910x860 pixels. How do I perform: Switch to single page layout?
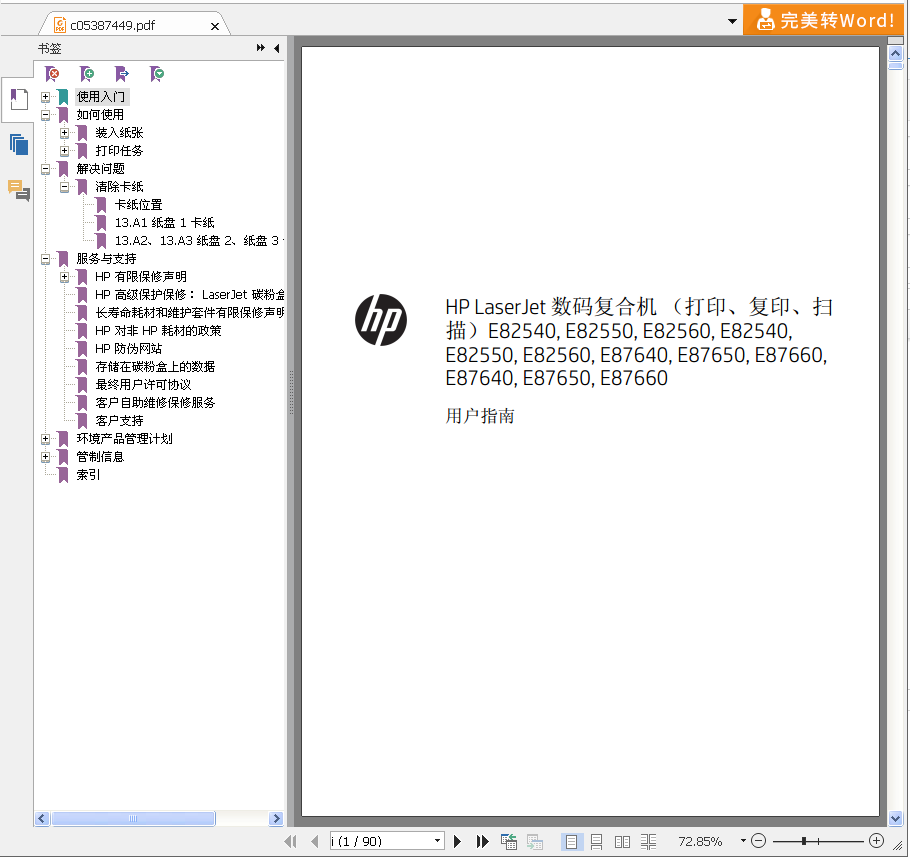pos(572,841)
